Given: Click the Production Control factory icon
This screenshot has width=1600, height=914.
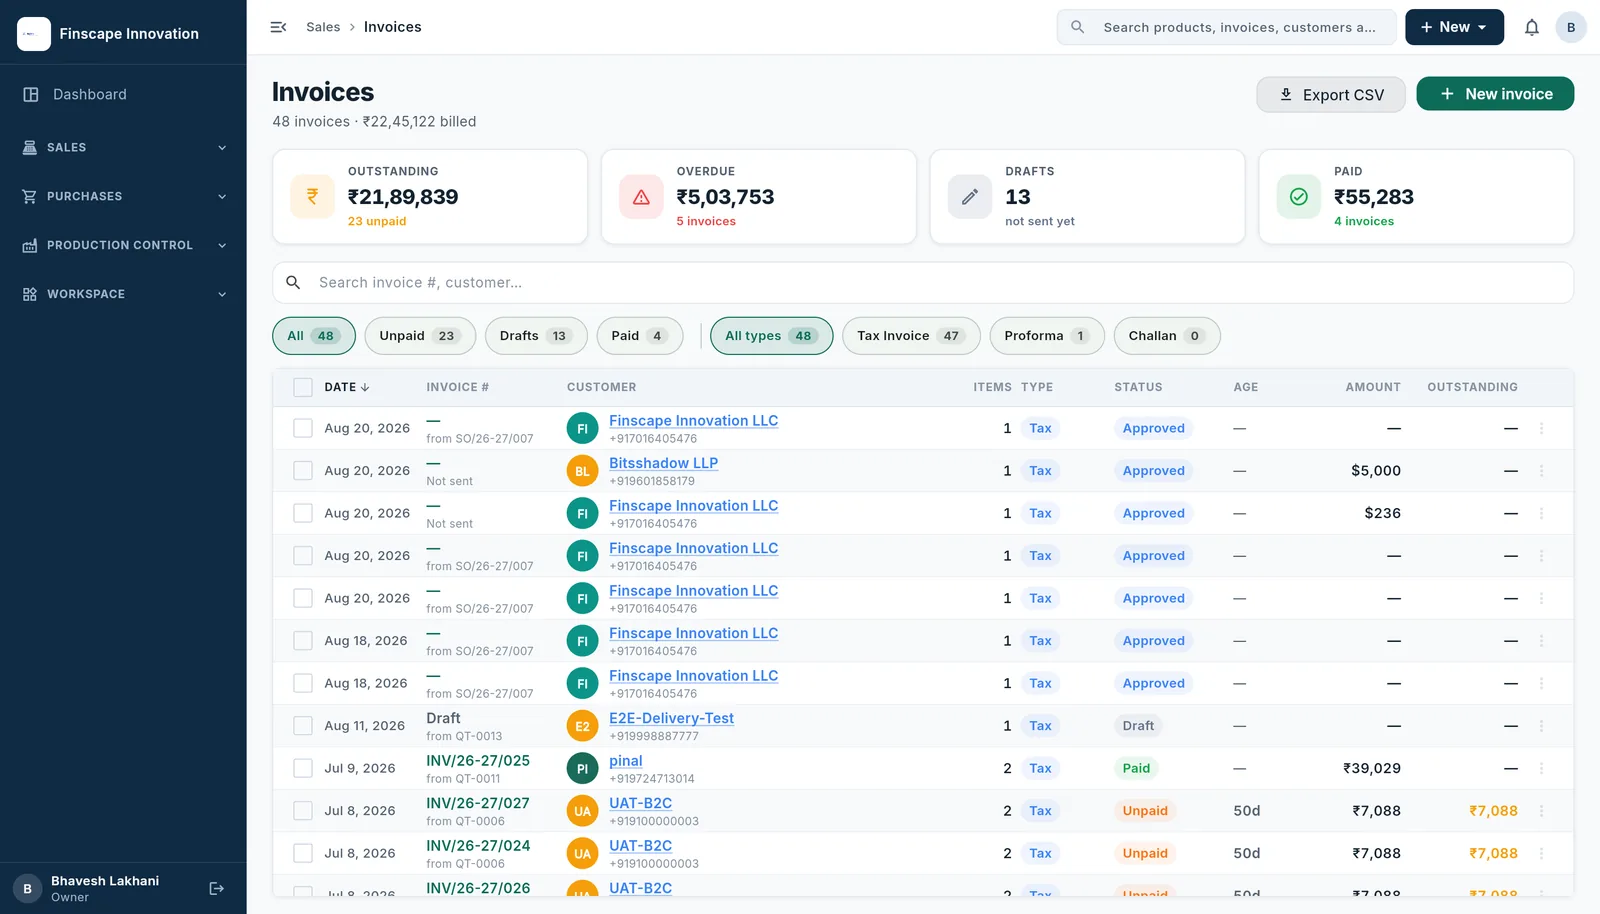Looking at the screenshot, I should click(x=30, y=245).
